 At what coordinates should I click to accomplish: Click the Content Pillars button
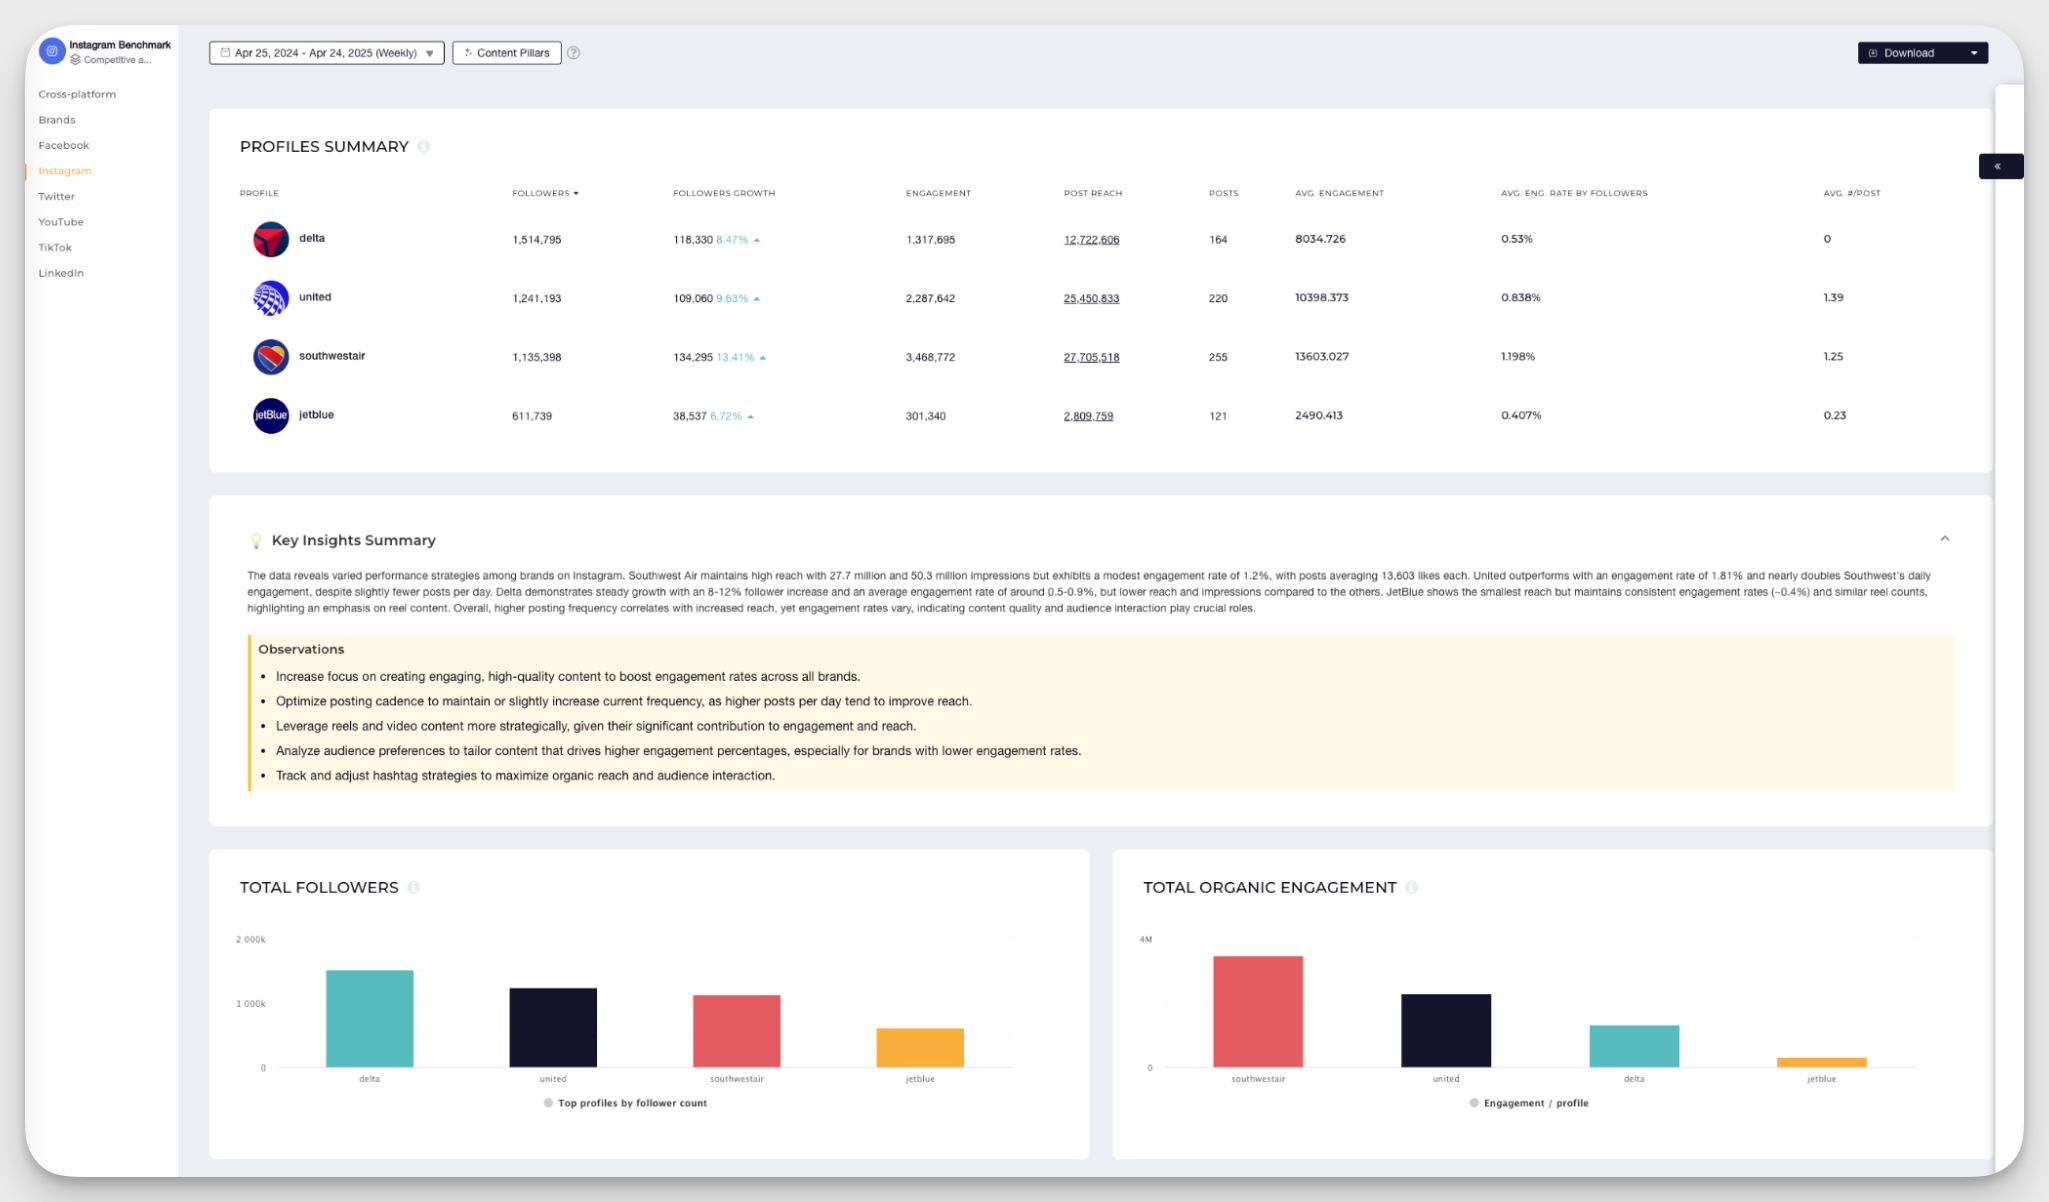[x=507, y=53]
